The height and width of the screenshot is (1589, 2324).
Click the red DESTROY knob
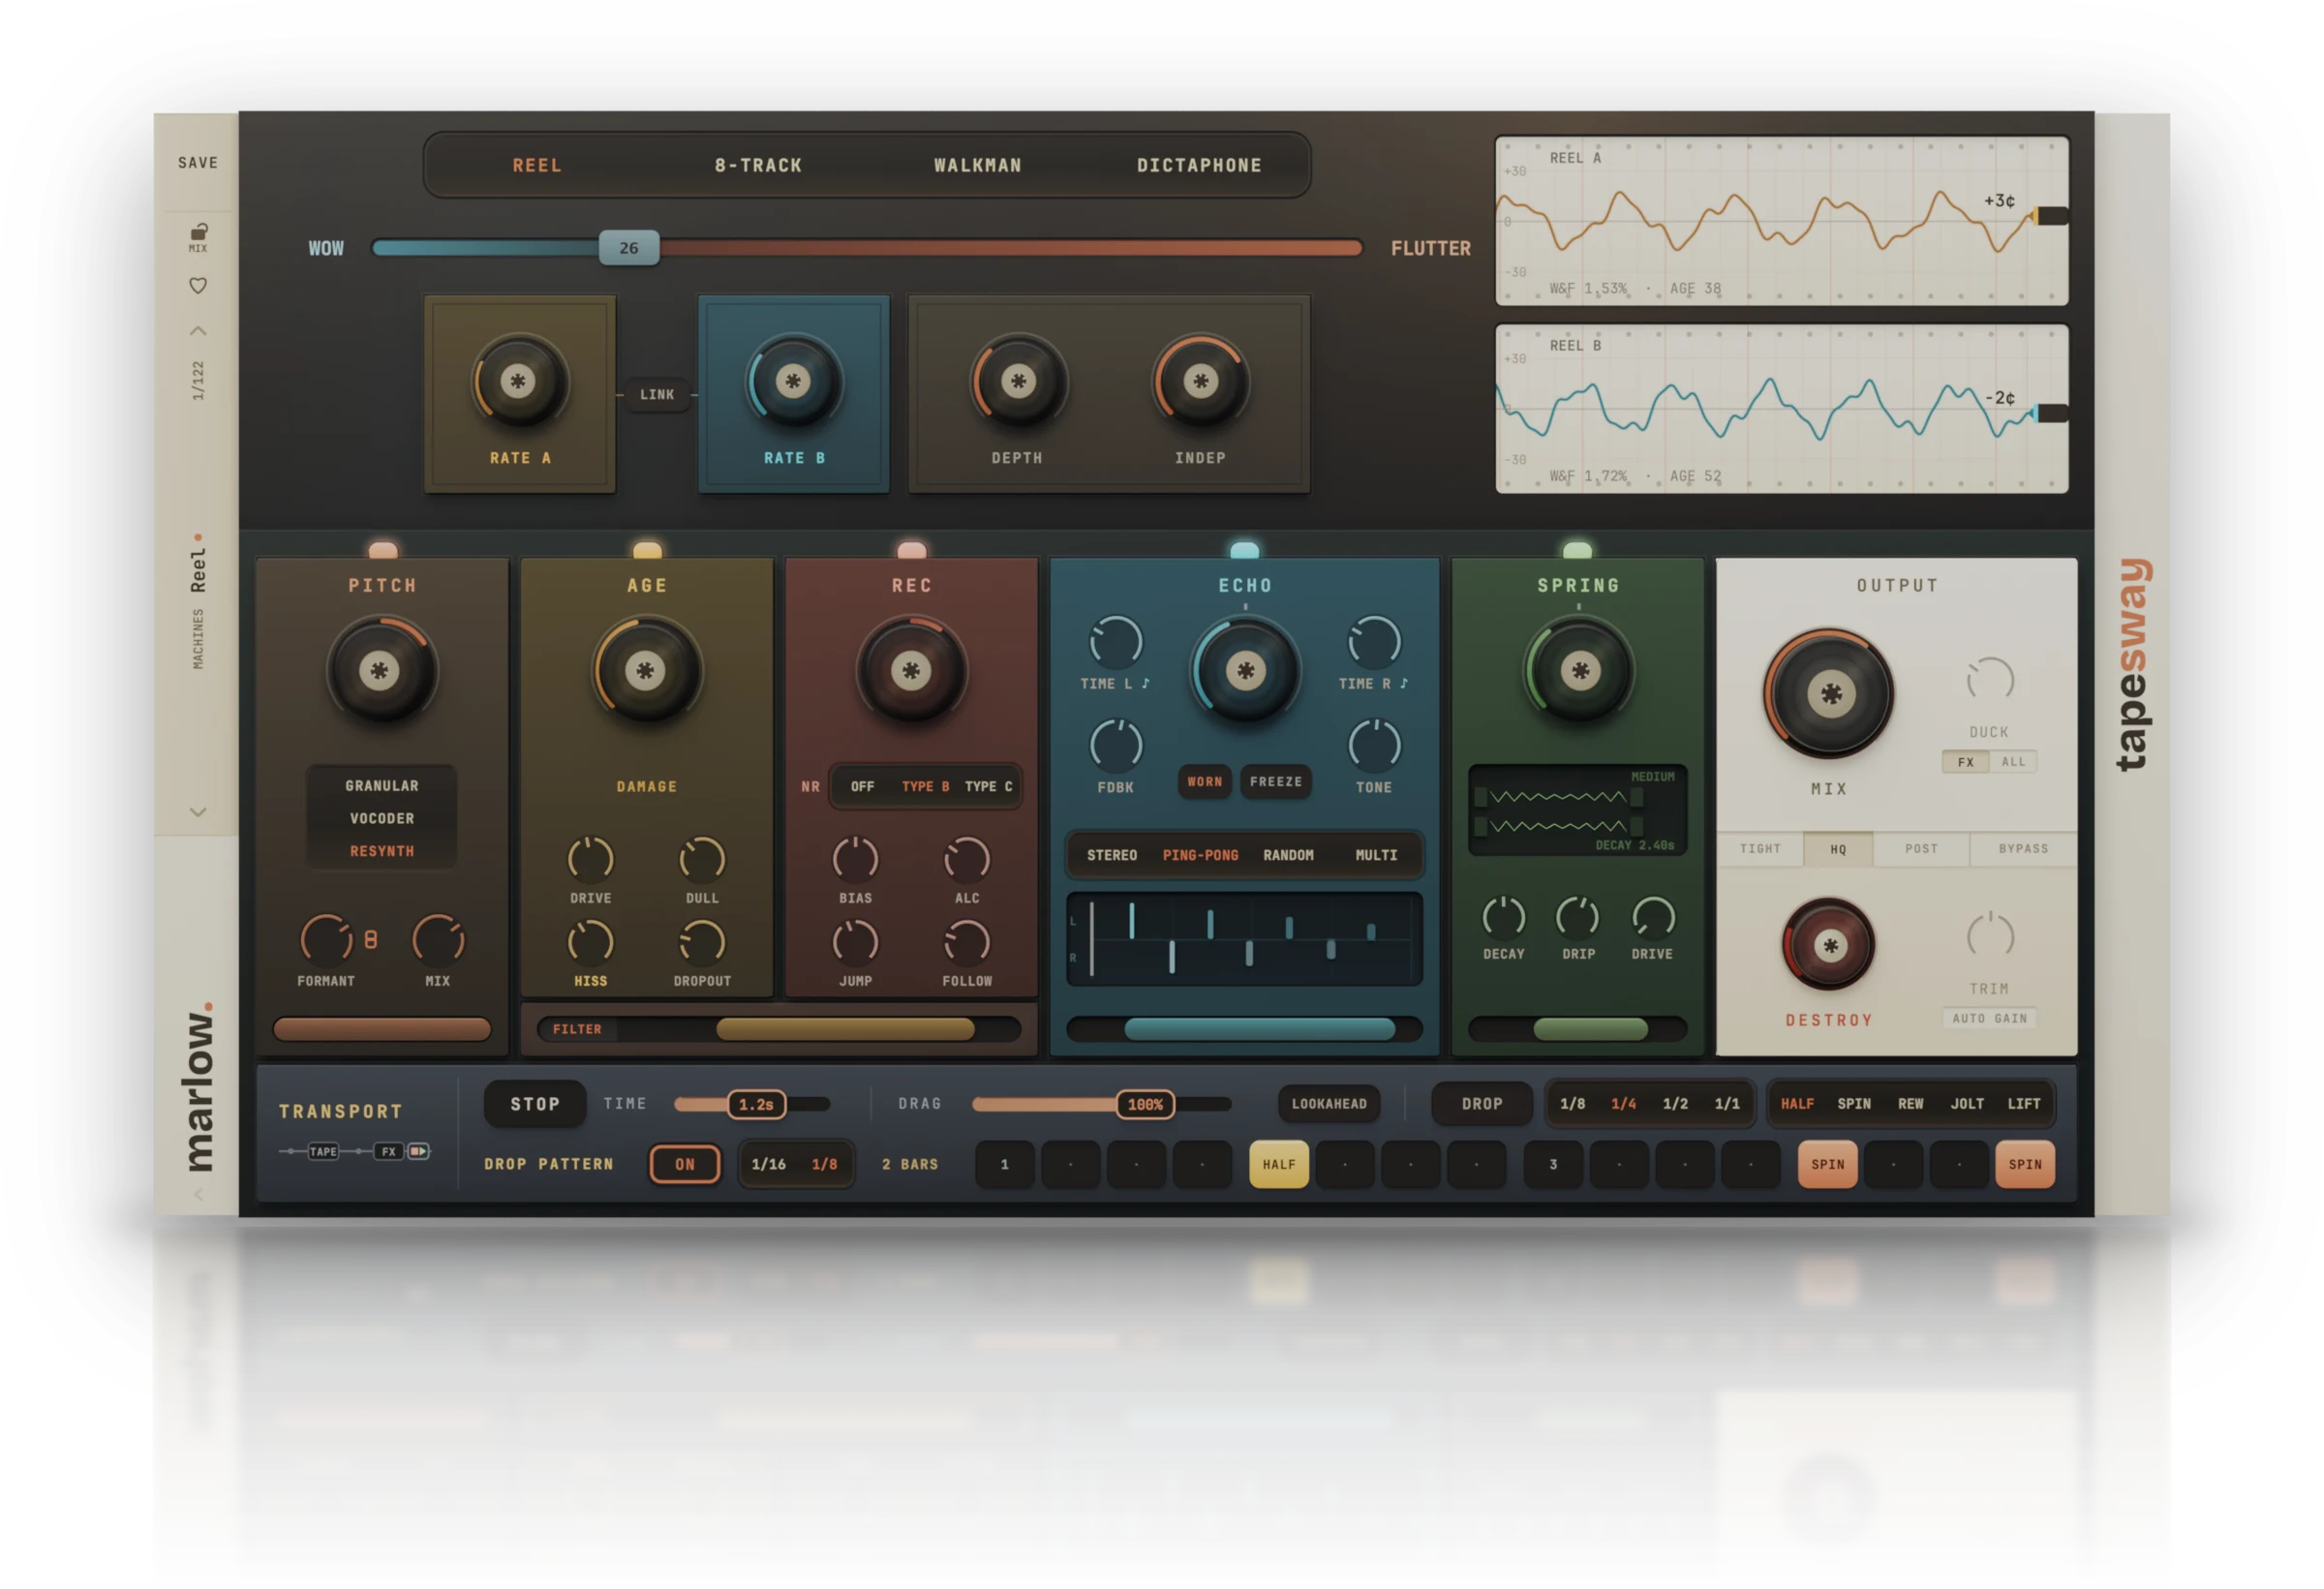coord(1829,945)
